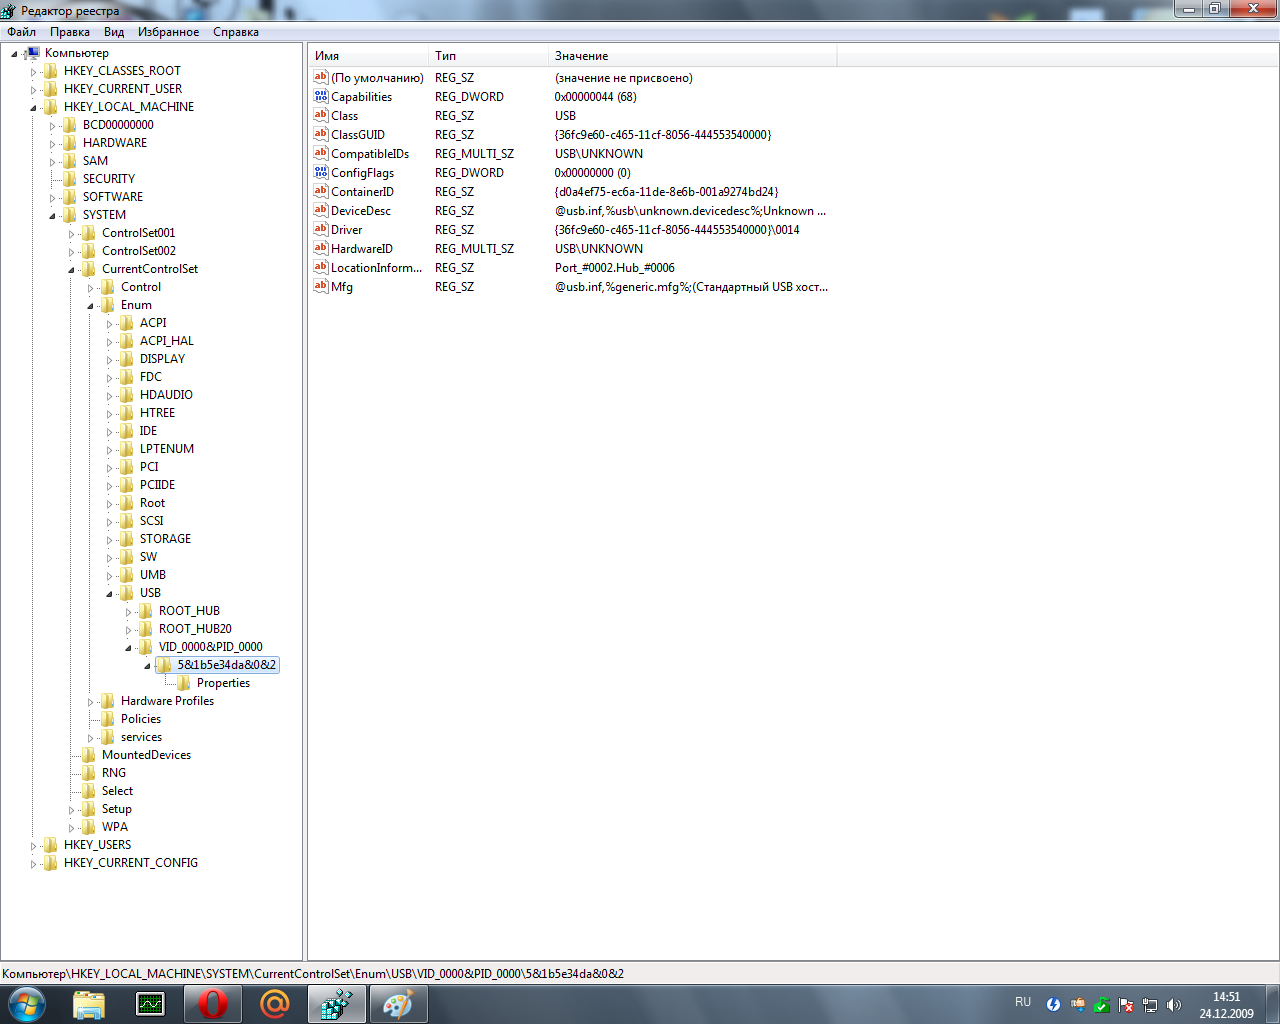Click the volume speaker tray icon
Image resolution: width=1280 pixels, height=1024 pixels.
(1174, 1005)
